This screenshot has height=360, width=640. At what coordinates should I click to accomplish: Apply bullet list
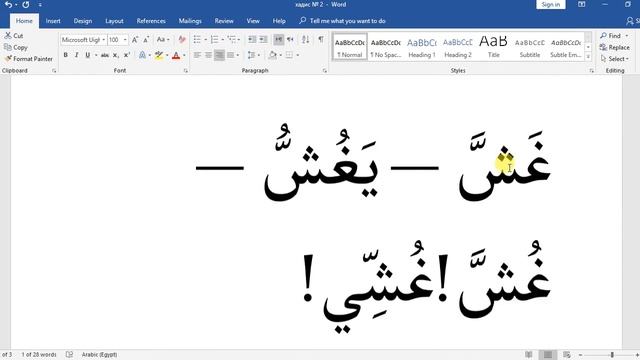[x=197, y=40]
